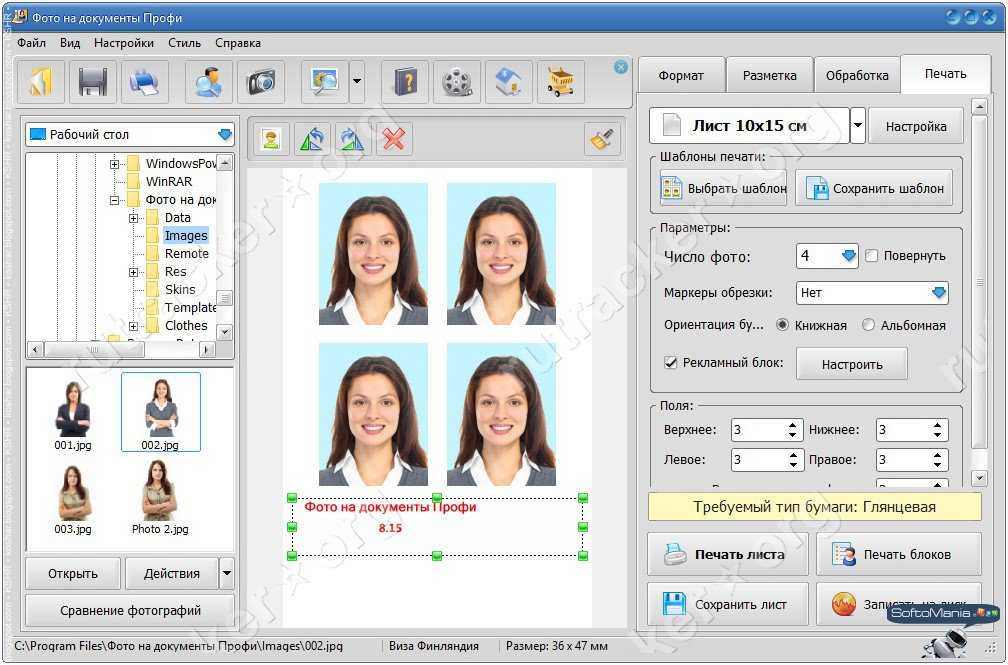Click the Выбрать шаблон button

click(x=723, y=188)
